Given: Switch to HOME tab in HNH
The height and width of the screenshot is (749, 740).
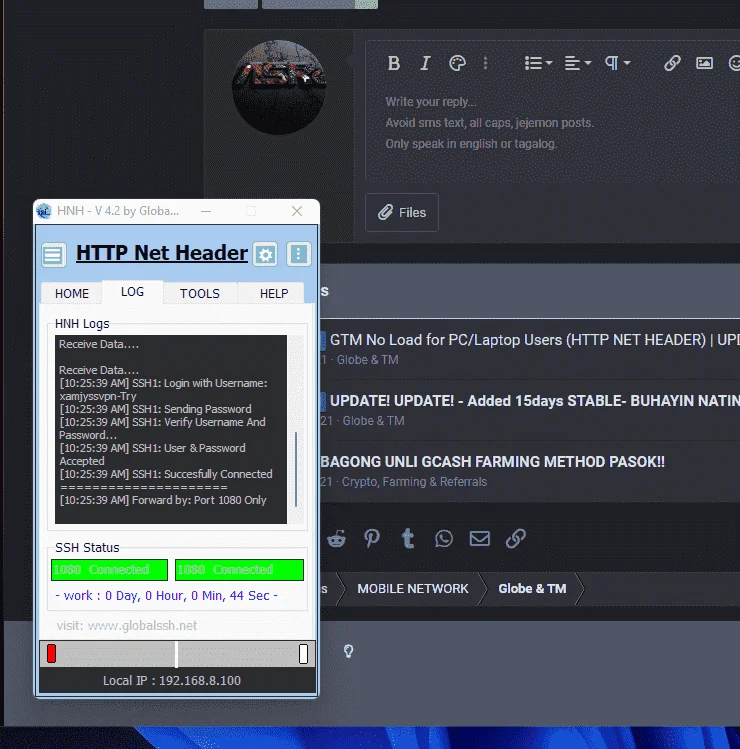Looking at the screenshot, I should [72, 293].
